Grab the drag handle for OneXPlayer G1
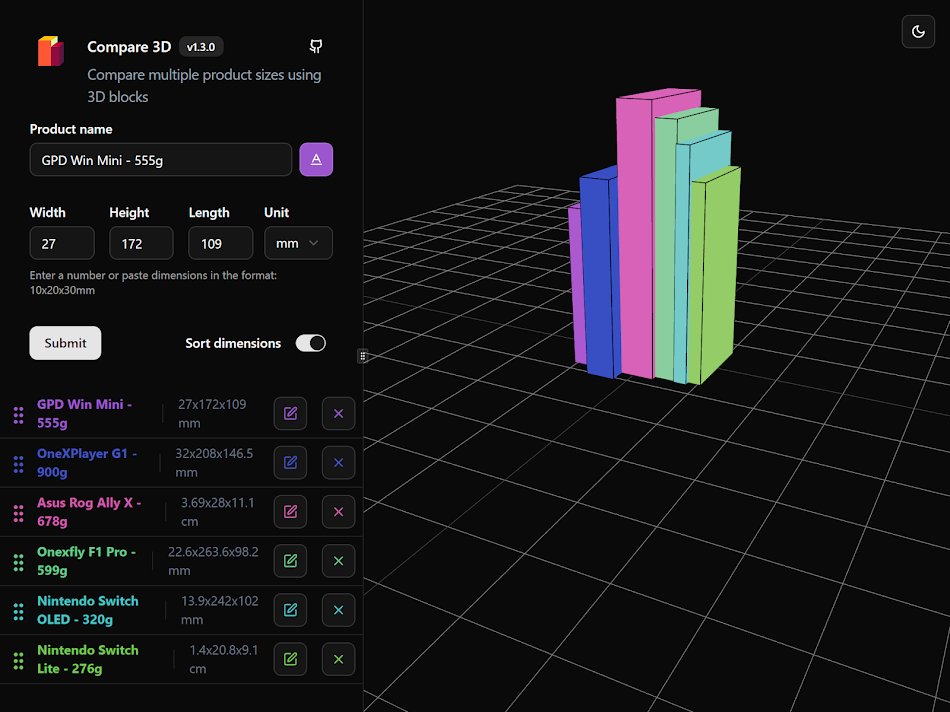 pos(19,464)
